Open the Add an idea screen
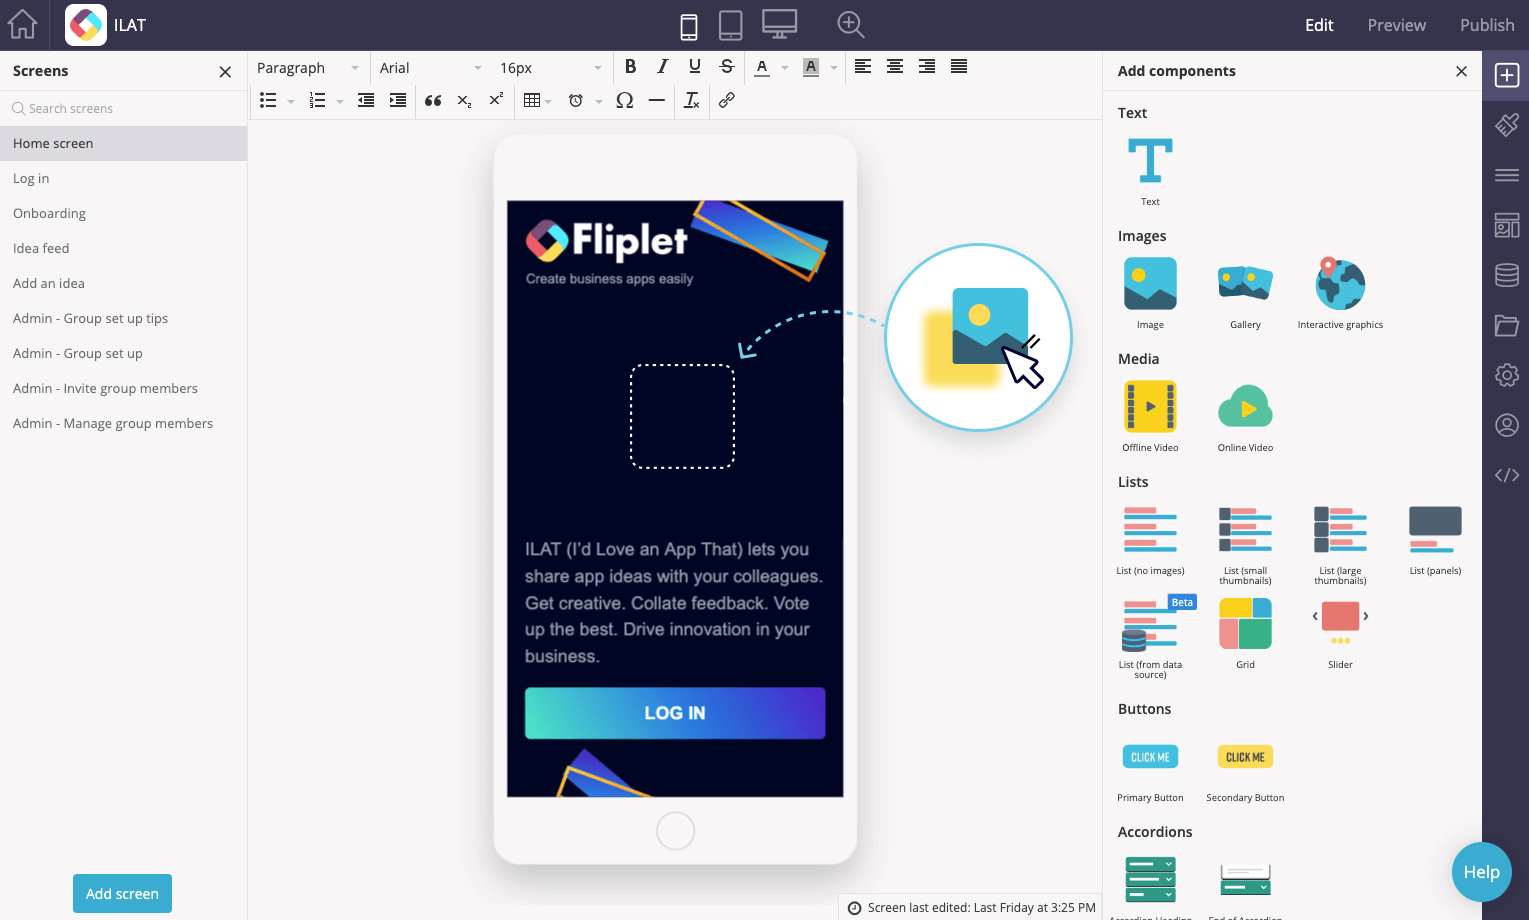 point(124,283)
